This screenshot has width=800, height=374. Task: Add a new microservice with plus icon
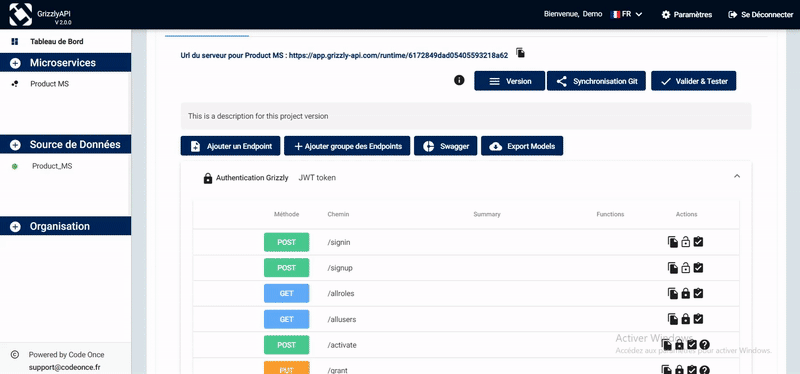15,63
